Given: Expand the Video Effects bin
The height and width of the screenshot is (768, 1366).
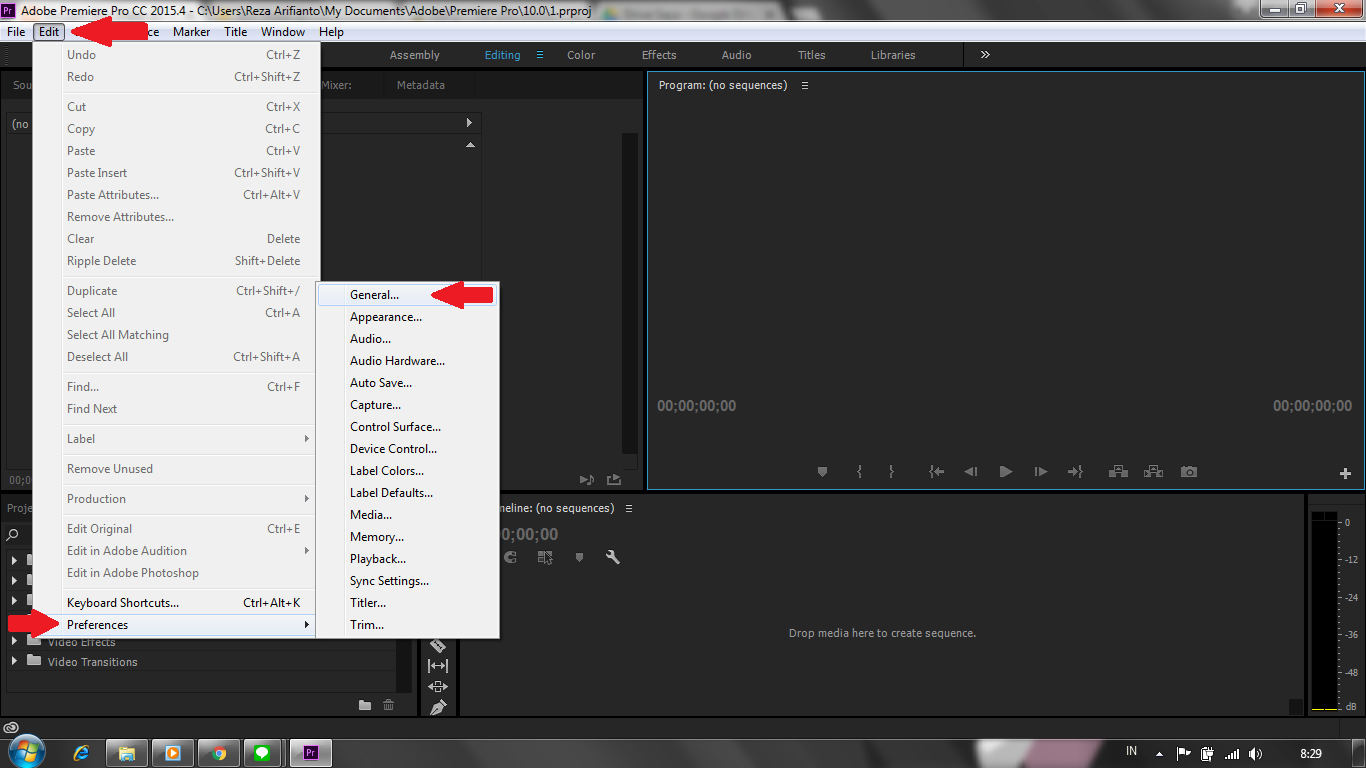Looking at the screenshot, I should pos(15,642).
